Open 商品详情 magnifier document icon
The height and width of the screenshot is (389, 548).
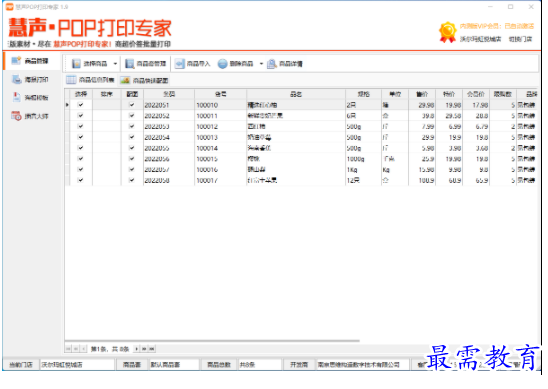click(x=272, y=64)
